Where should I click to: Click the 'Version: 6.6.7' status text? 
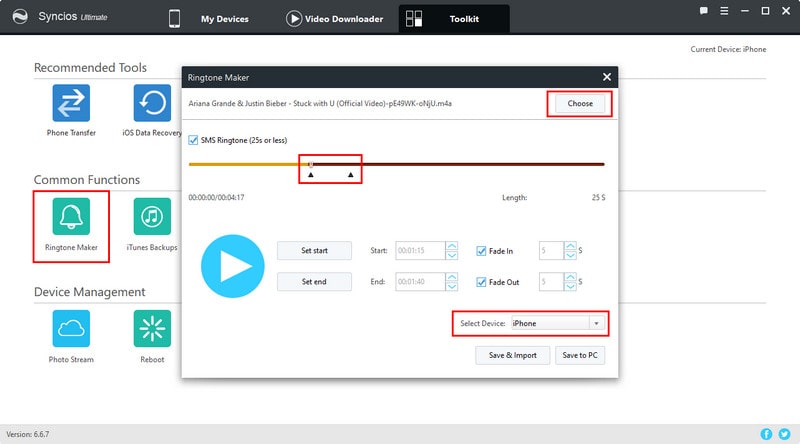(28, 434)
